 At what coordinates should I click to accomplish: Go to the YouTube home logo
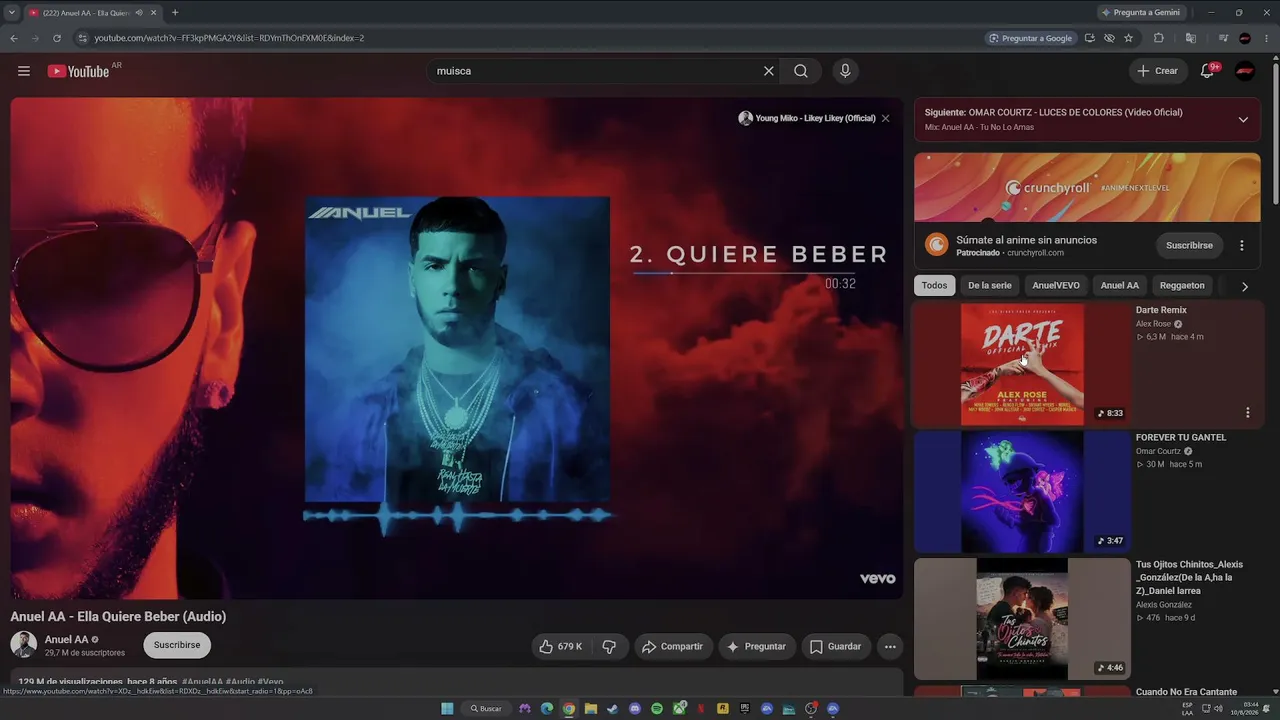coord(78,71)
